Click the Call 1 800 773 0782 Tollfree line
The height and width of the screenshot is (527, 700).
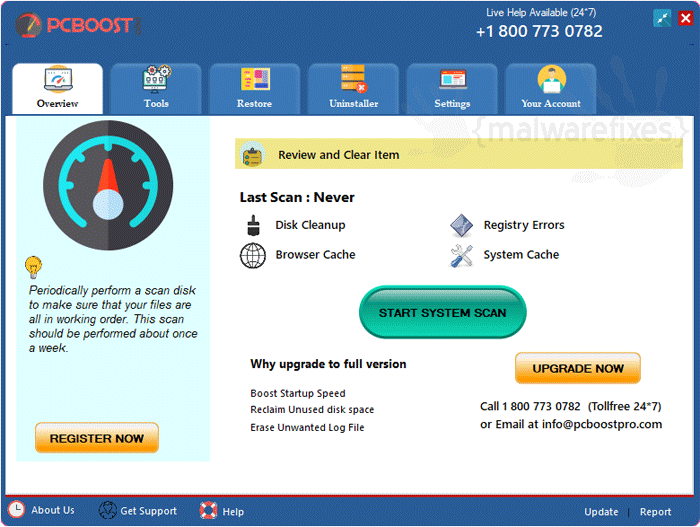pos(571,406)
